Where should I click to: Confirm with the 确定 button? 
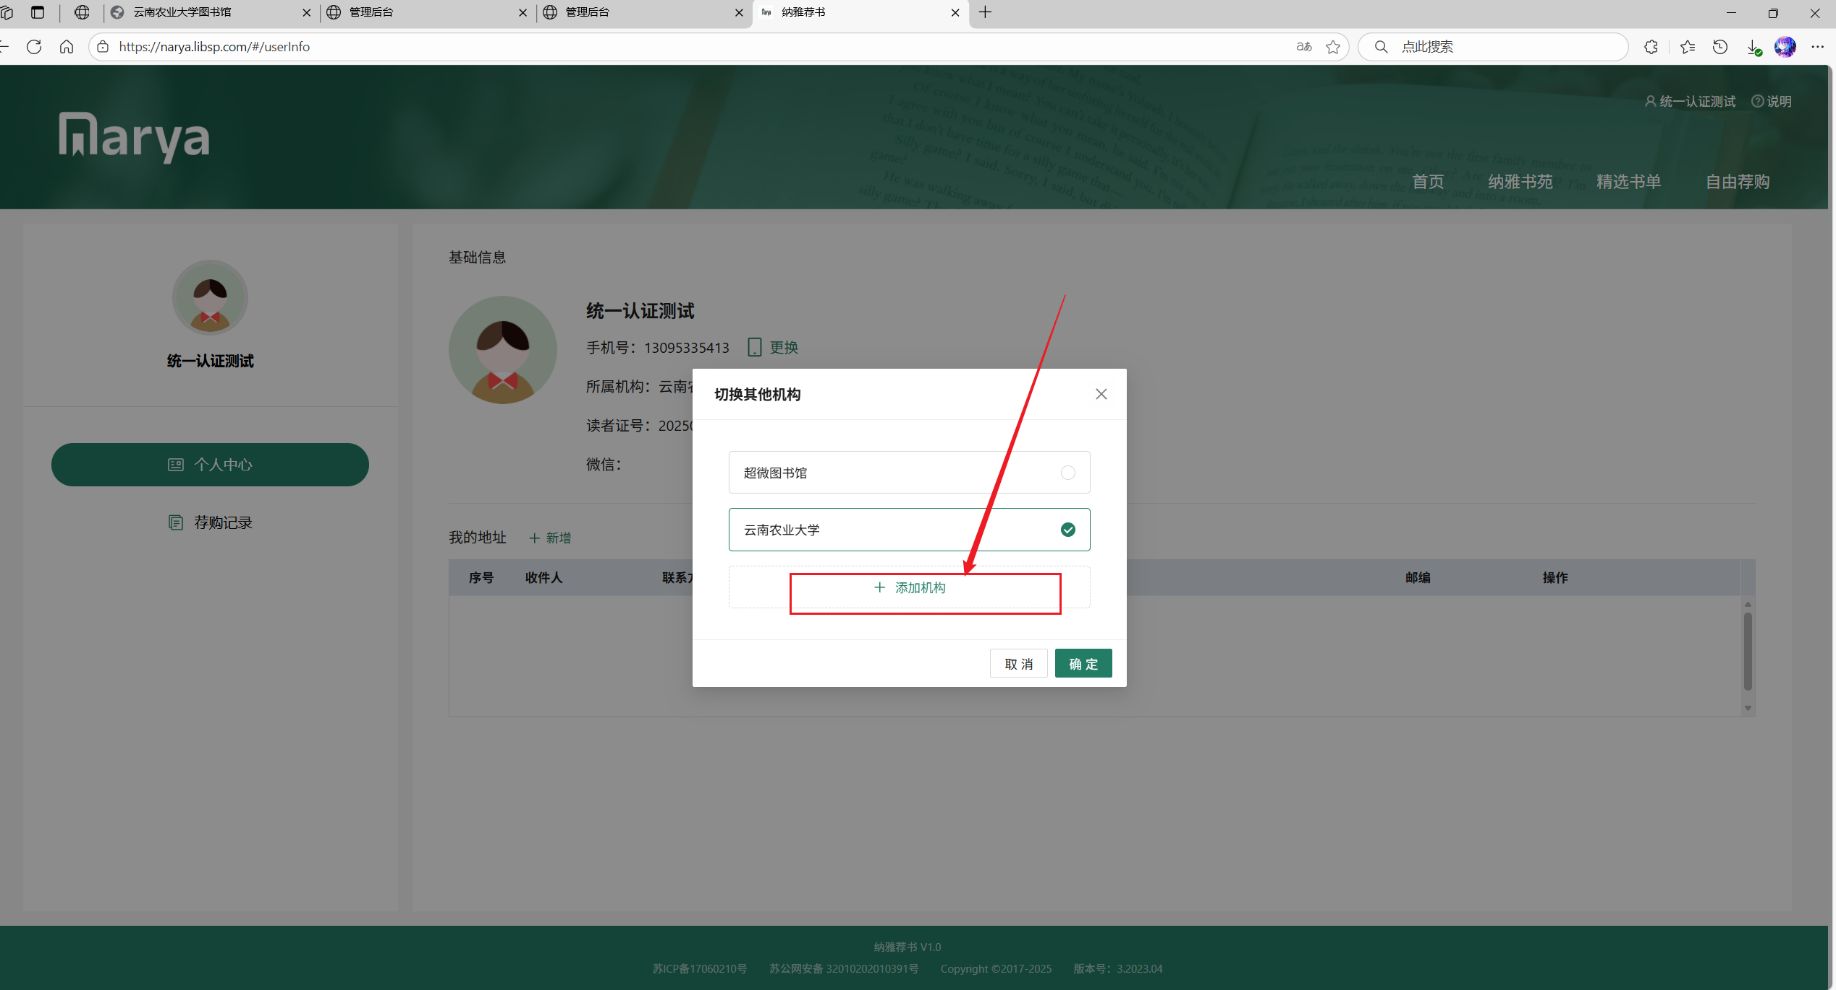click(1083, 664)
